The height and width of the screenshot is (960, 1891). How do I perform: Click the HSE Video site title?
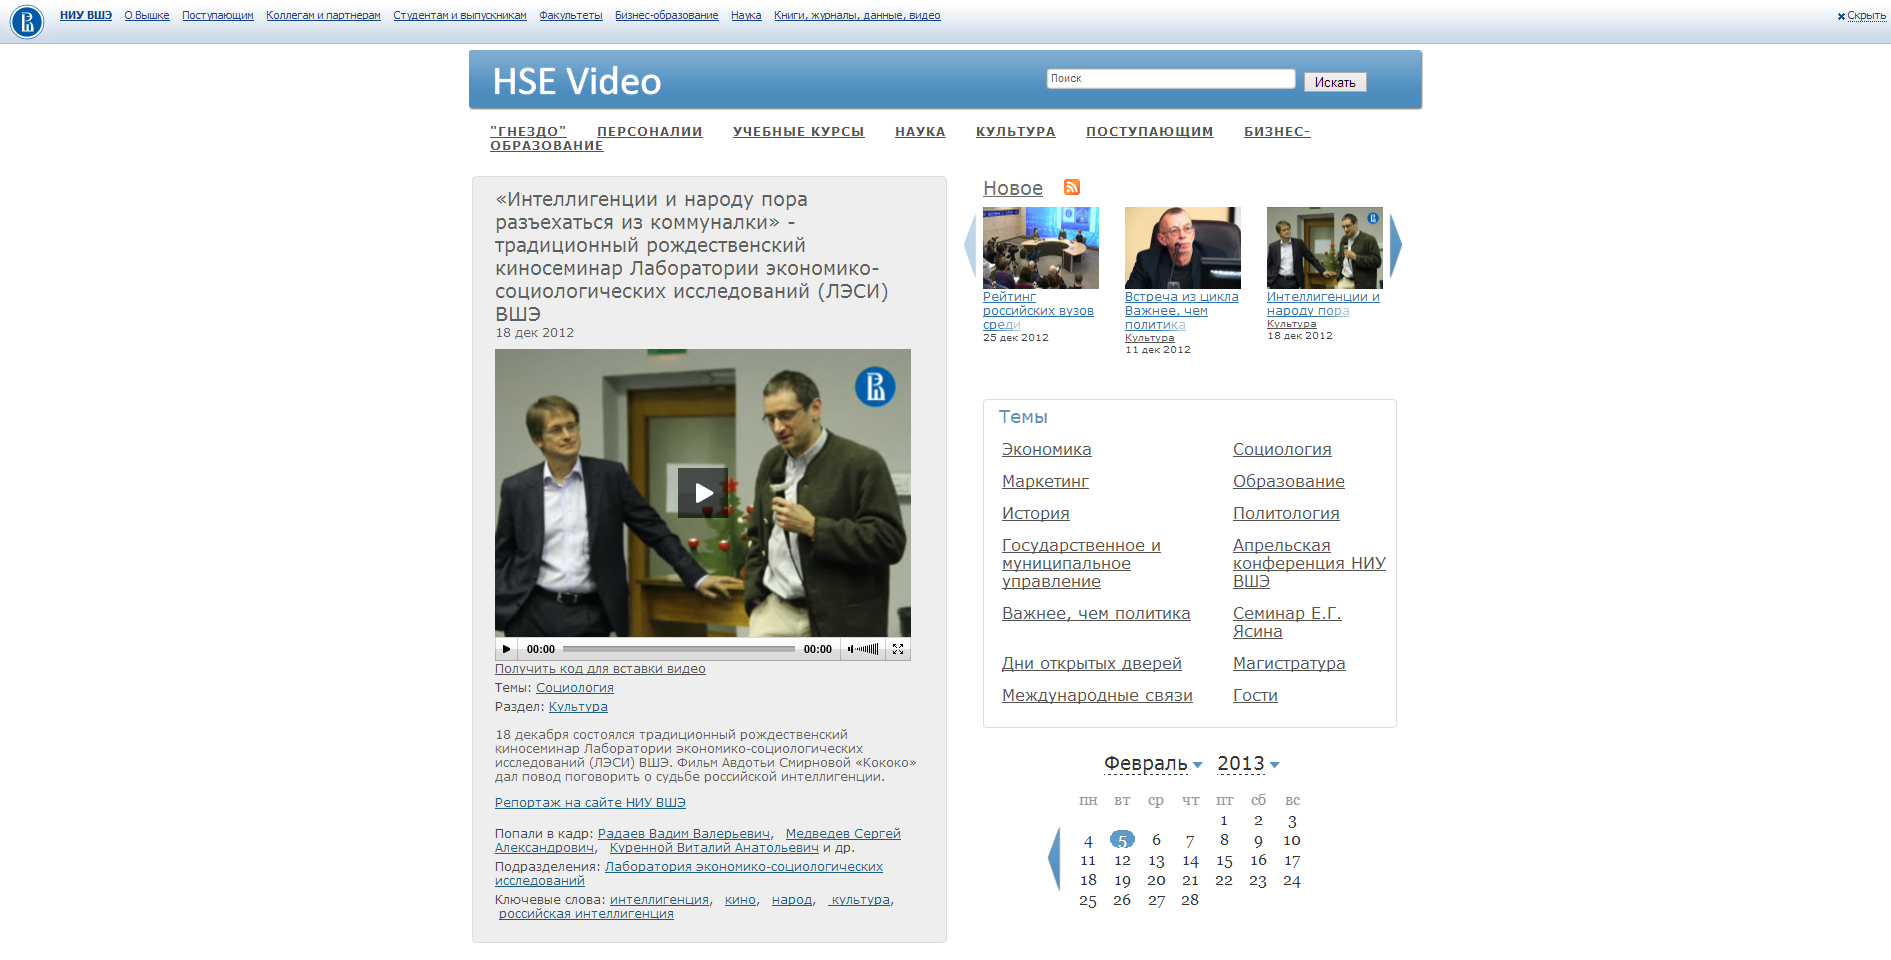tap(577, 81)
